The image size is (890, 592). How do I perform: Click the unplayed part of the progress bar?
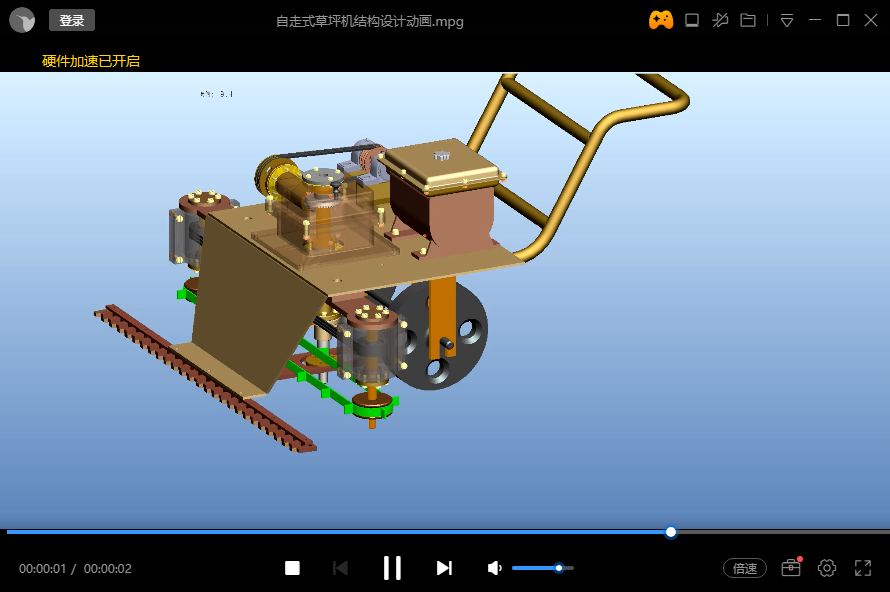[783, 532]
